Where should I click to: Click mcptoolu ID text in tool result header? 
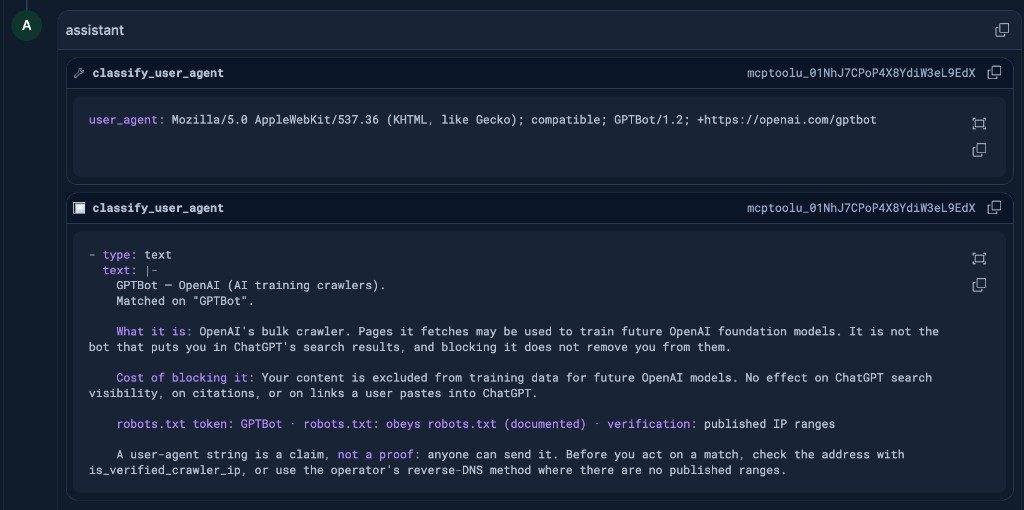click(861, 208)
